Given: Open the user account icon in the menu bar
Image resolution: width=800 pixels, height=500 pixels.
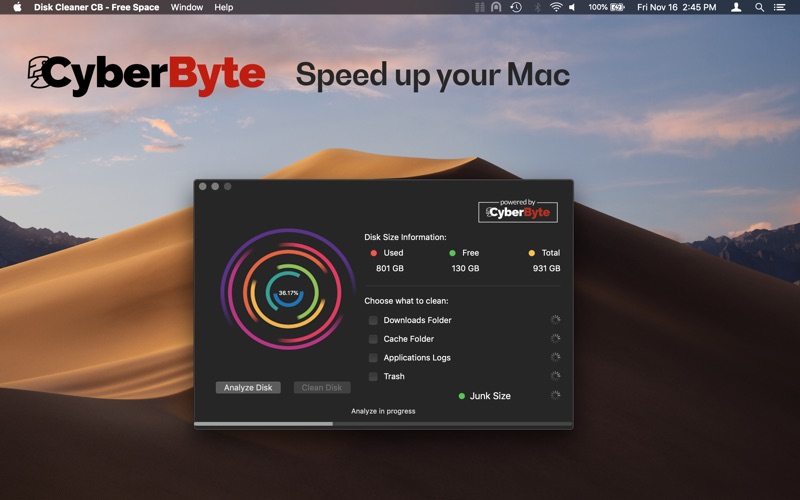Looking at the screenshot, I should pyautogui.click(x=736, y=7).
